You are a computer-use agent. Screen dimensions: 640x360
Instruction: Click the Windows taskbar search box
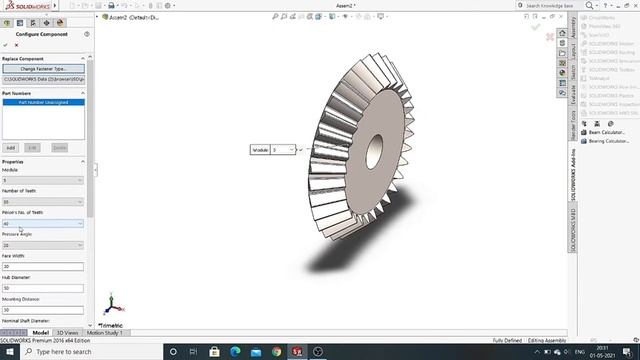pos(91,351)
